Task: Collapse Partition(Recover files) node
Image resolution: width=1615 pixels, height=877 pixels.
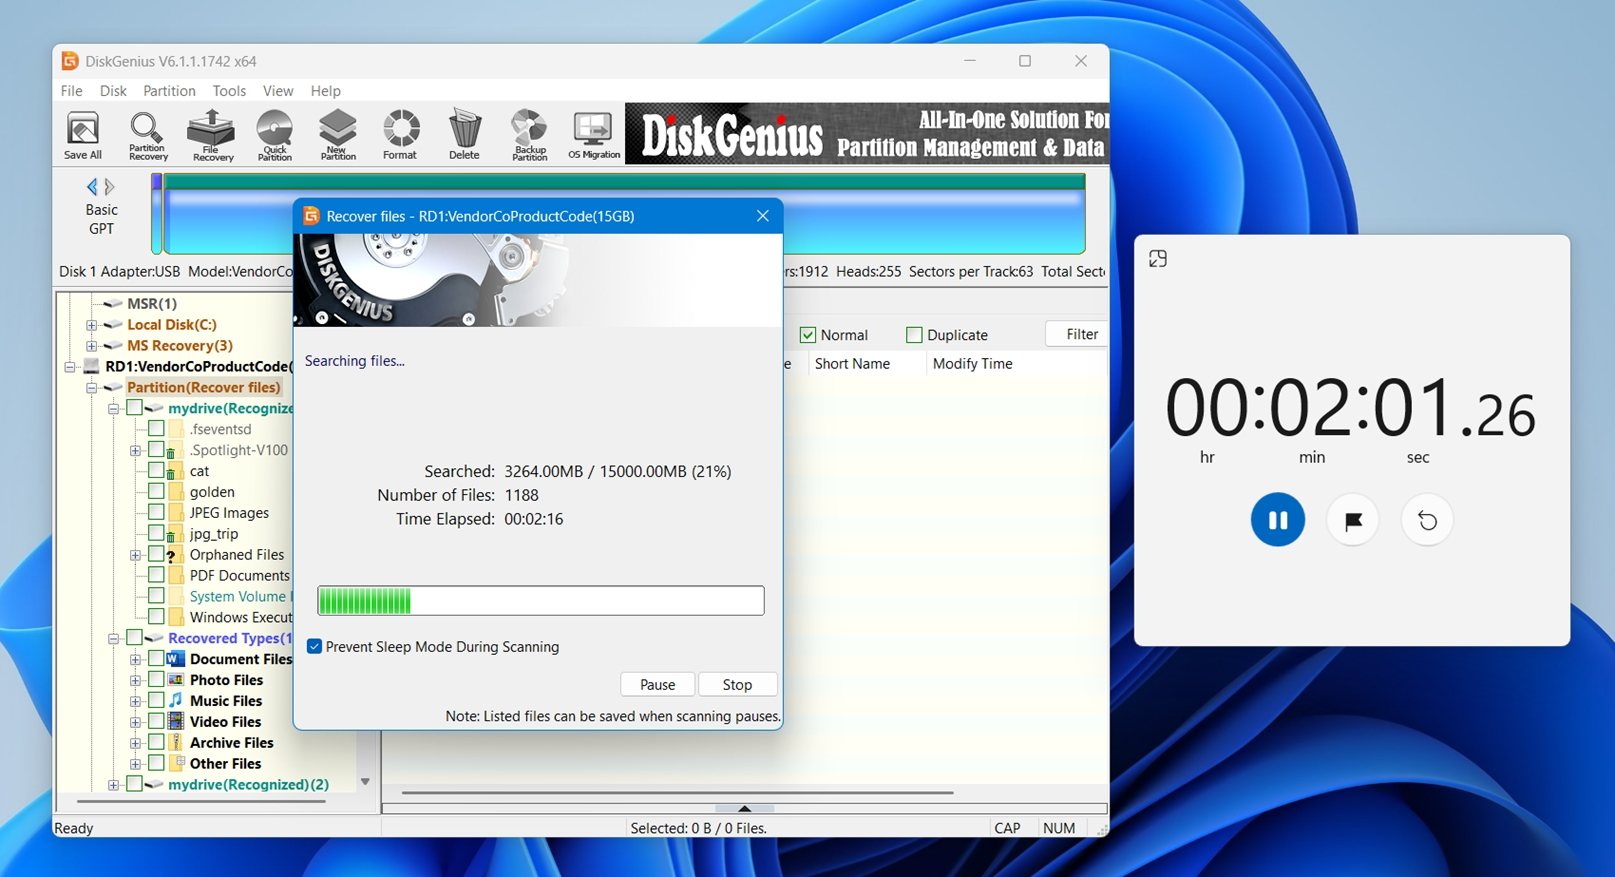Action: coord(92,388)
